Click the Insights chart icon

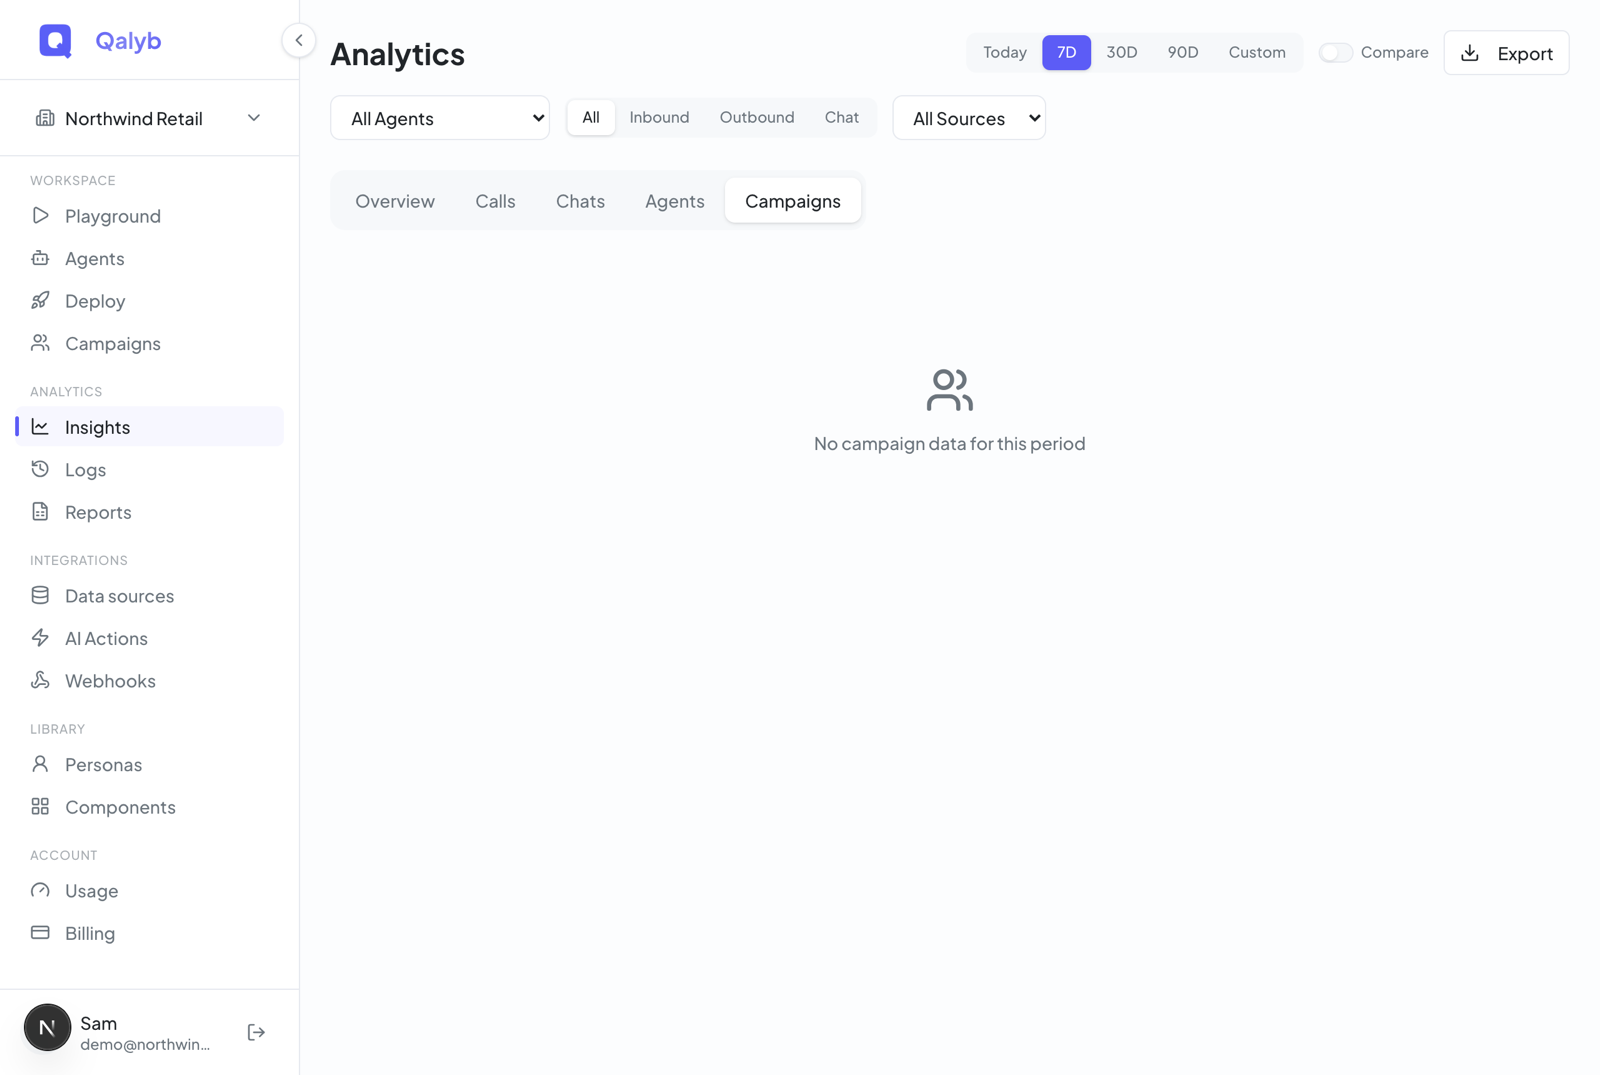40,427
